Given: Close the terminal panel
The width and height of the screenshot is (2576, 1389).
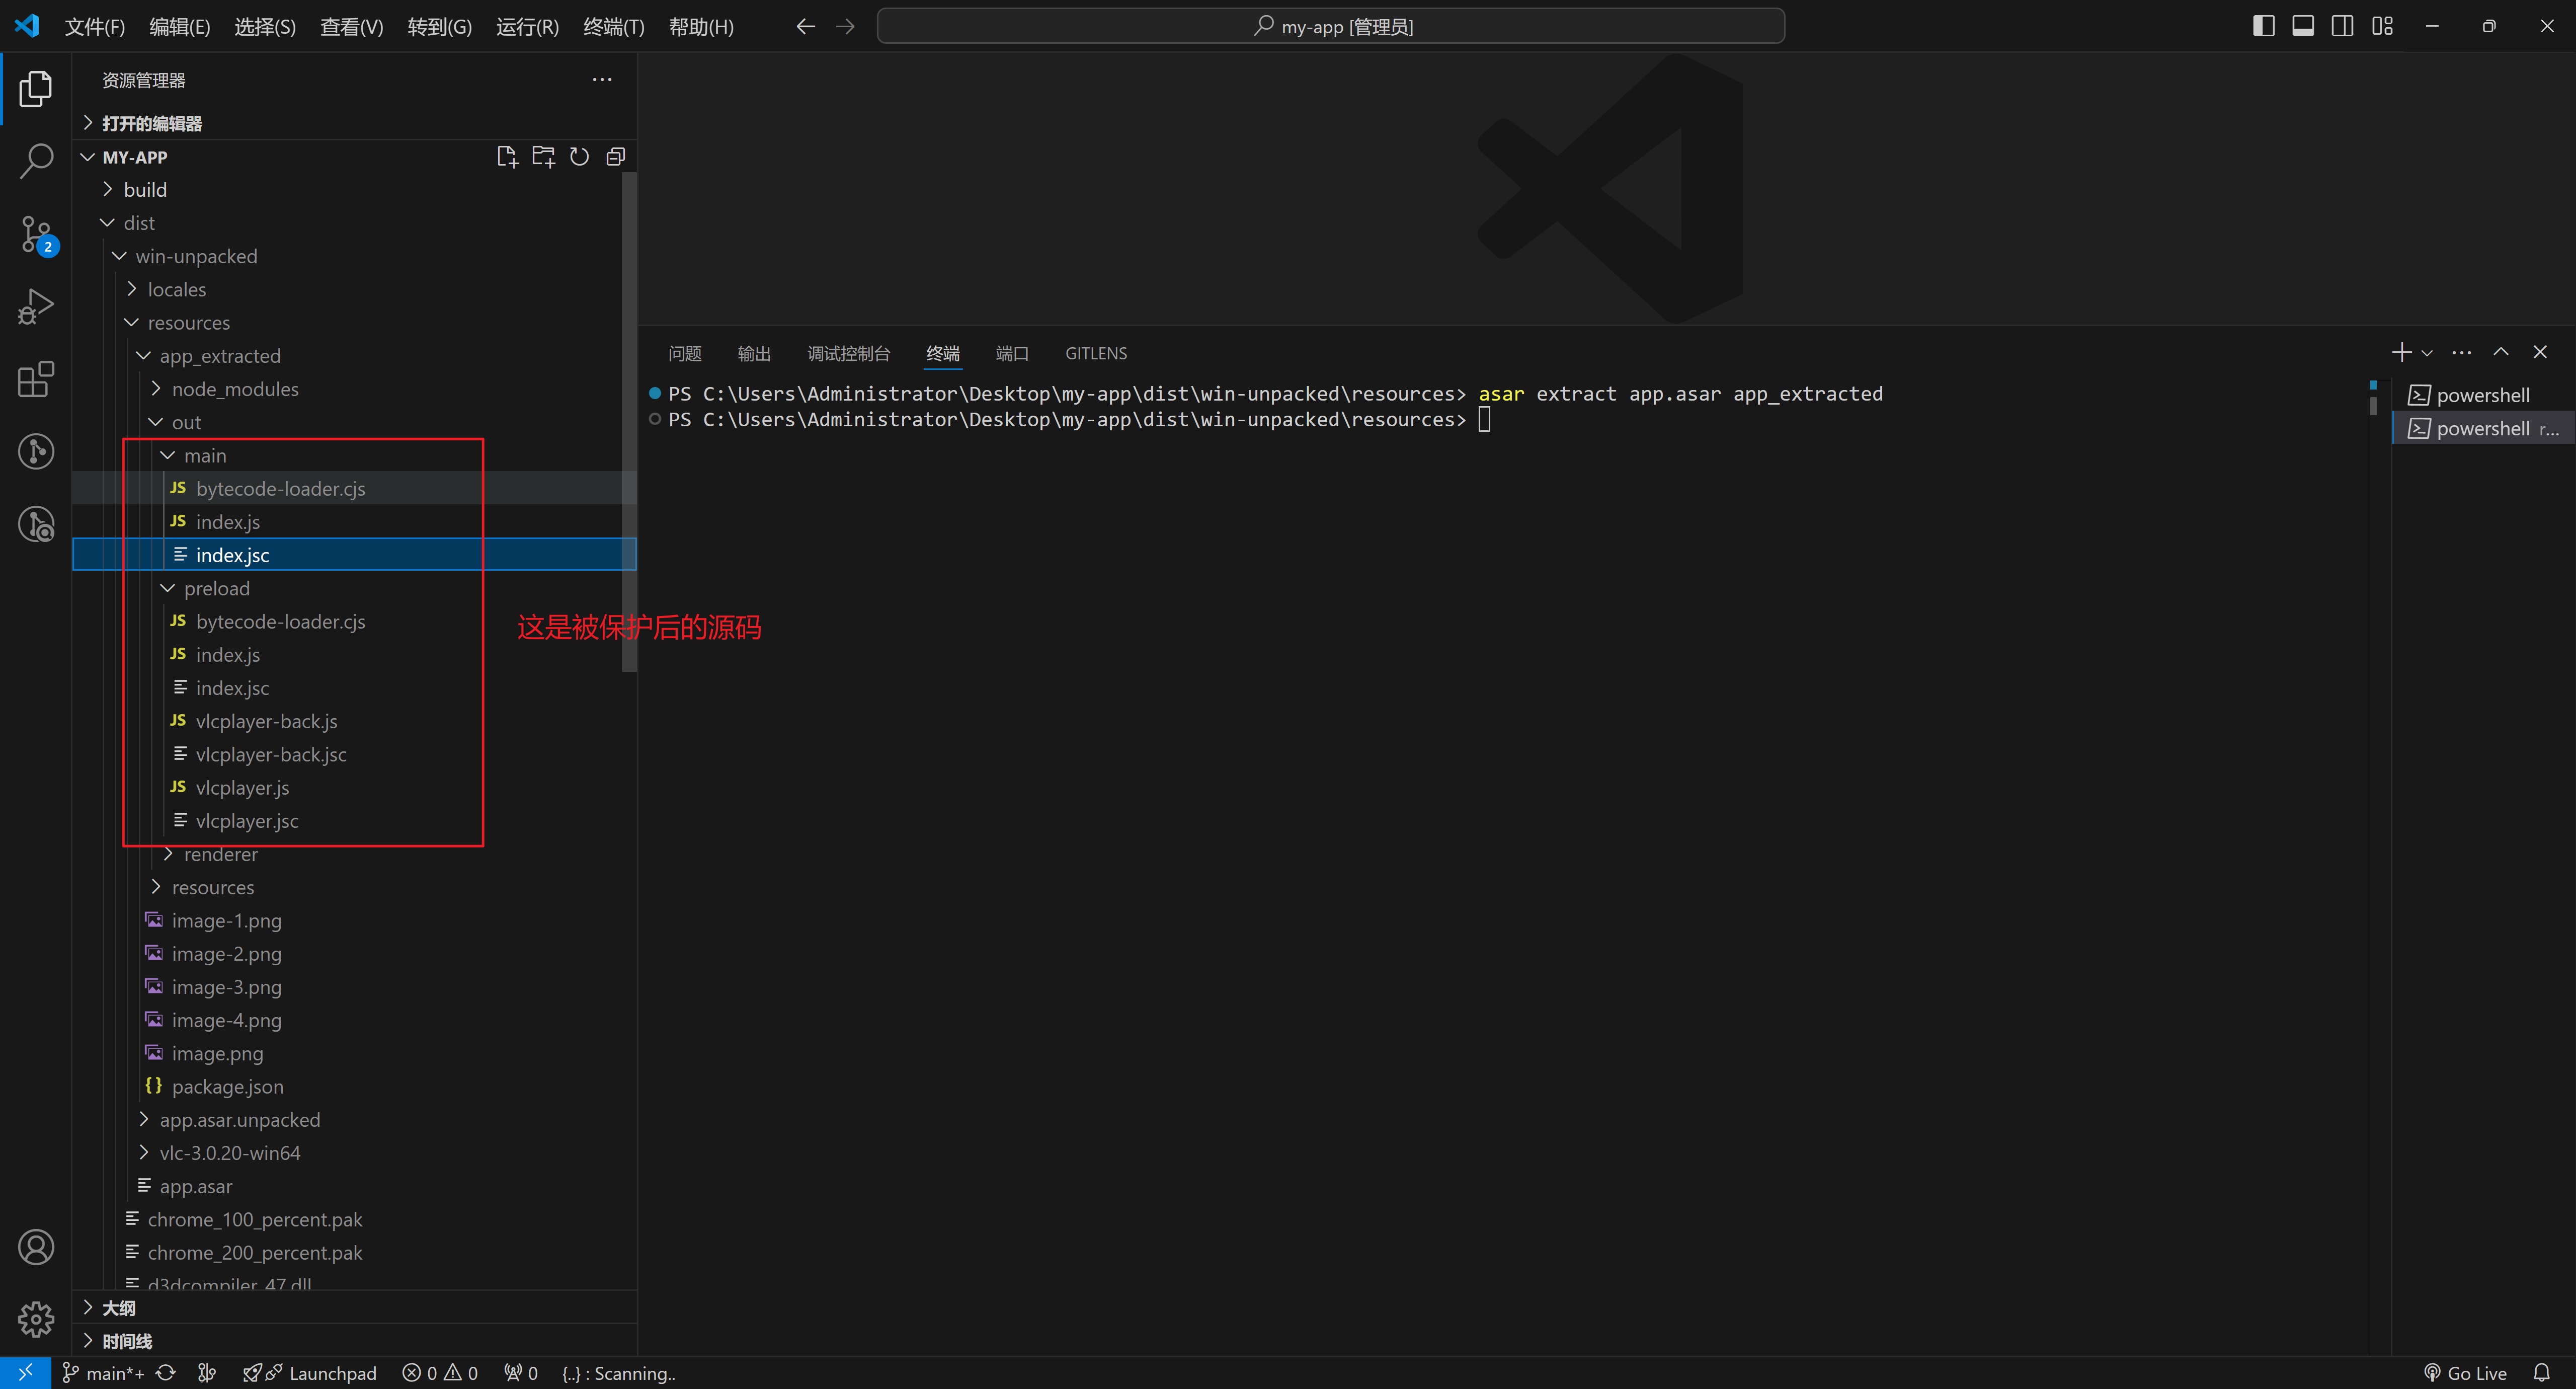Looking at the screenshot, I should pos(2540,352).
